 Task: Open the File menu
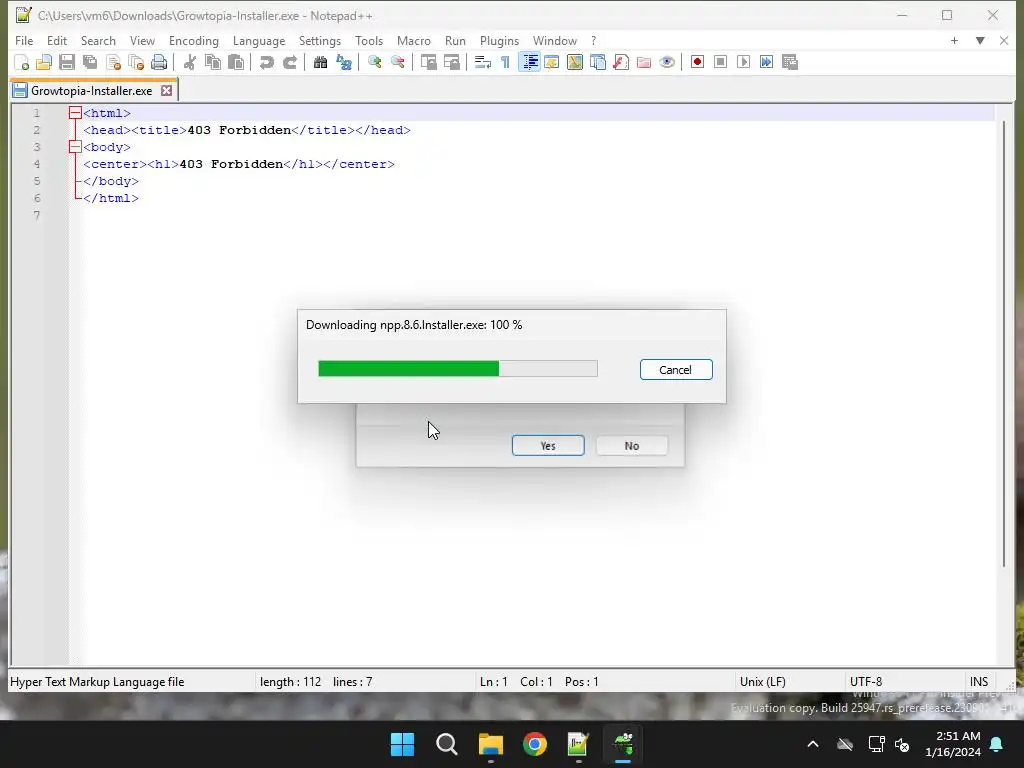click(x=24, y=40)
